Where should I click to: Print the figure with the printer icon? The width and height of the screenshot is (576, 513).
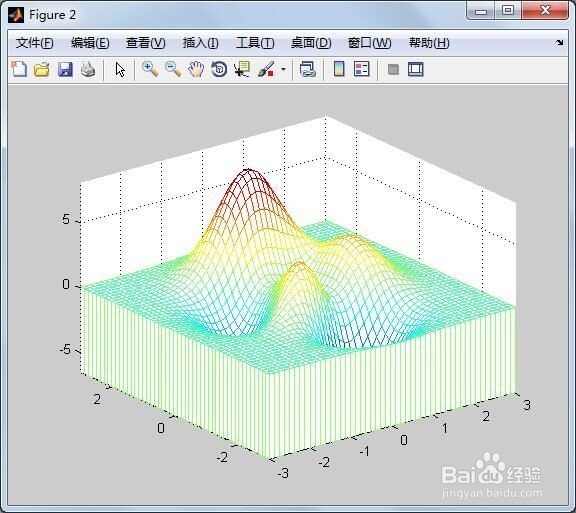(88, 69)
